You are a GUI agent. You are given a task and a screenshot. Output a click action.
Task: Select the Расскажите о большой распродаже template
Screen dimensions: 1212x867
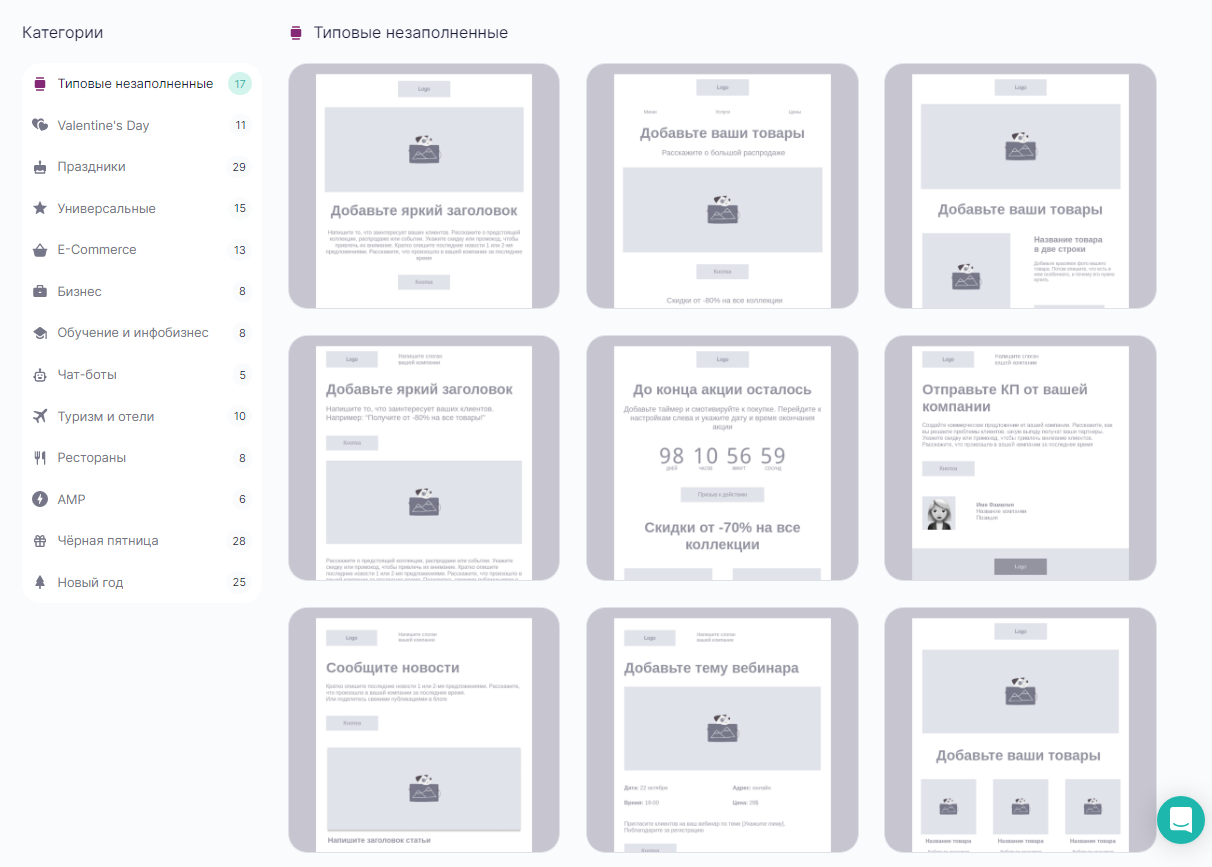click(722, 186)
